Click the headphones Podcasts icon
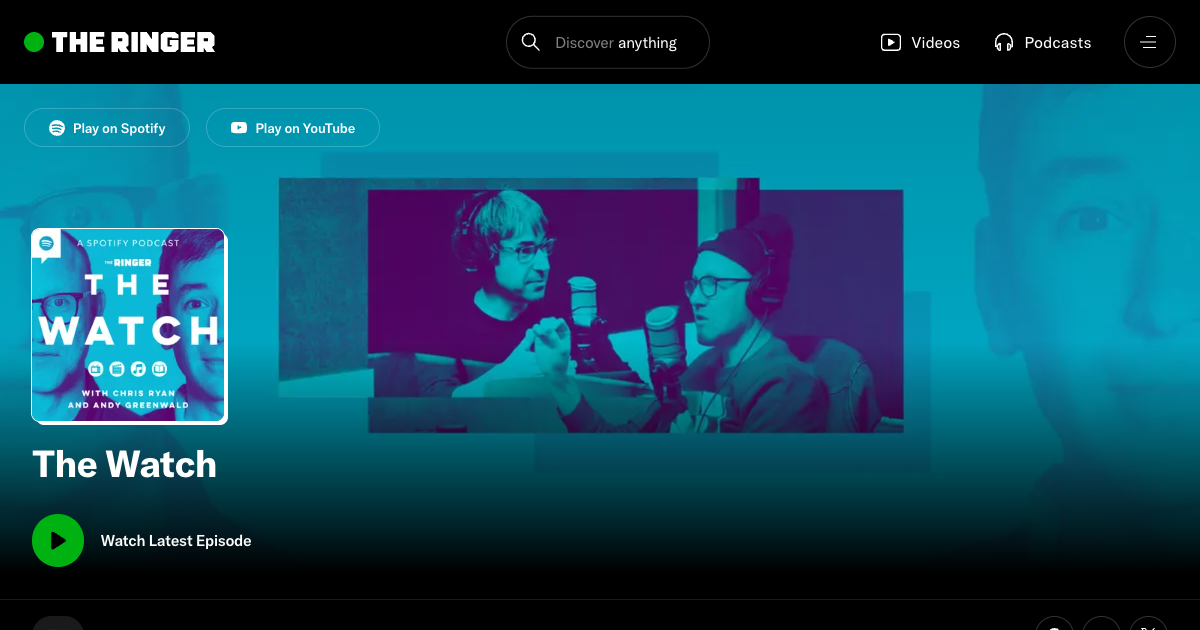Viewport: 1200px width, 630px height. point(1004,43)
